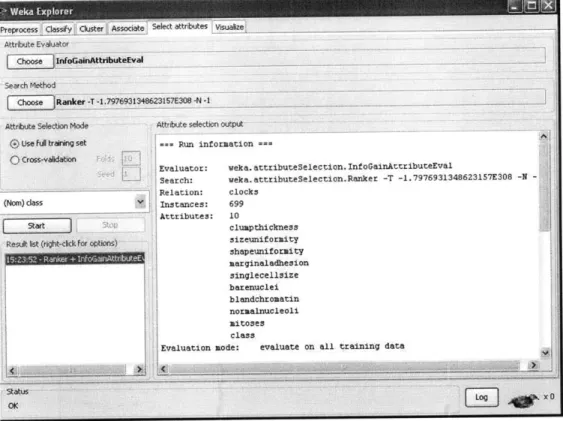The height and width of the screenshot is (421, 563).
Task: Click the sizeuniformity attribute text
Action: pyautogui.click(x=264, y=239)
